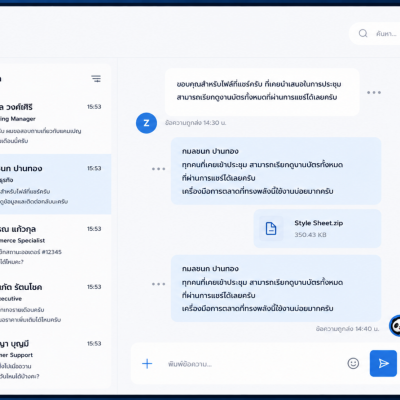Click the message text input field
Image resolution: width=400 pixels, height=400 pixels.
tap(253, 364)
